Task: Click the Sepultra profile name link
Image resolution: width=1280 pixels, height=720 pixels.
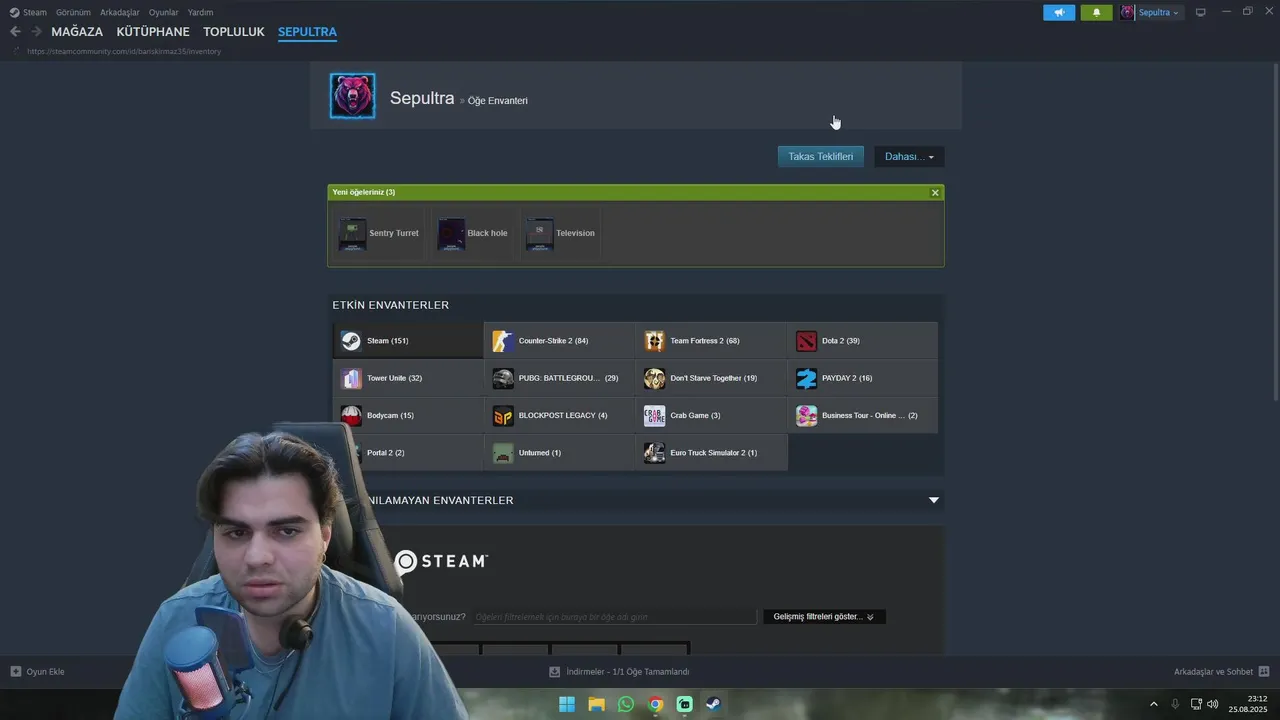Action: [422, 98]
